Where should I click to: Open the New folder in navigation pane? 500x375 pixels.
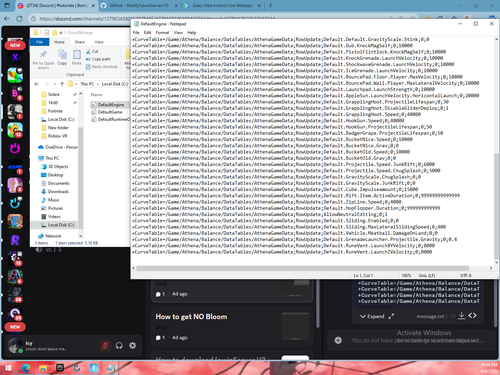click(x=58, y=128)
